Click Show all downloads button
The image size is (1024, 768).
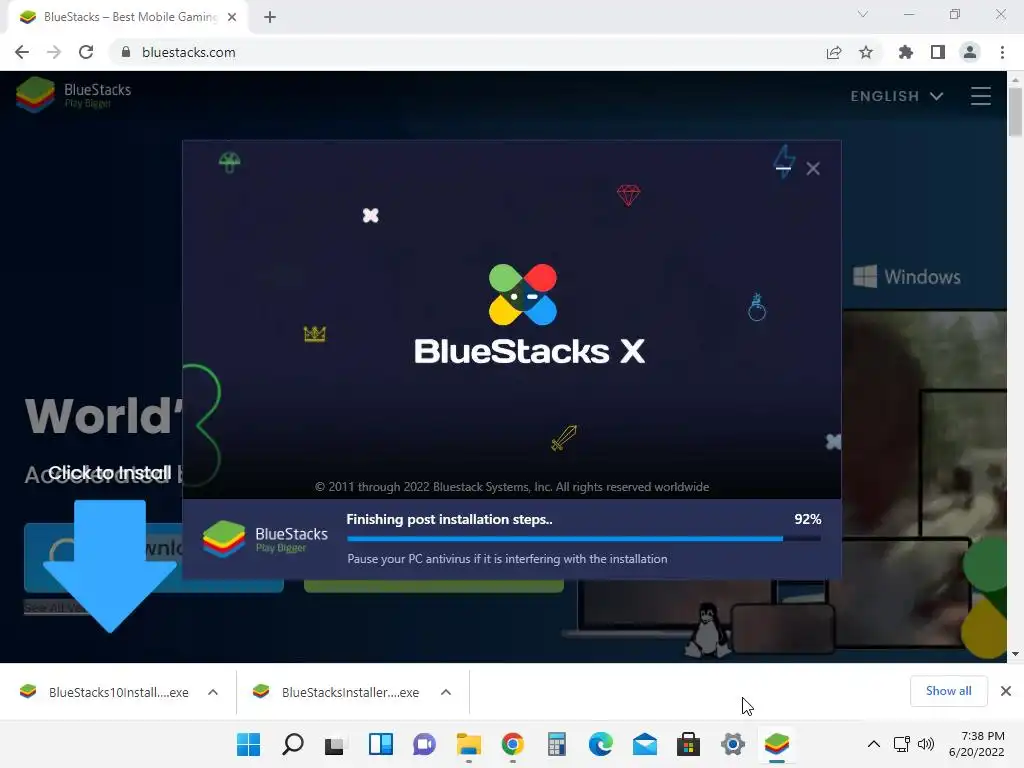[x=948, y=691]
